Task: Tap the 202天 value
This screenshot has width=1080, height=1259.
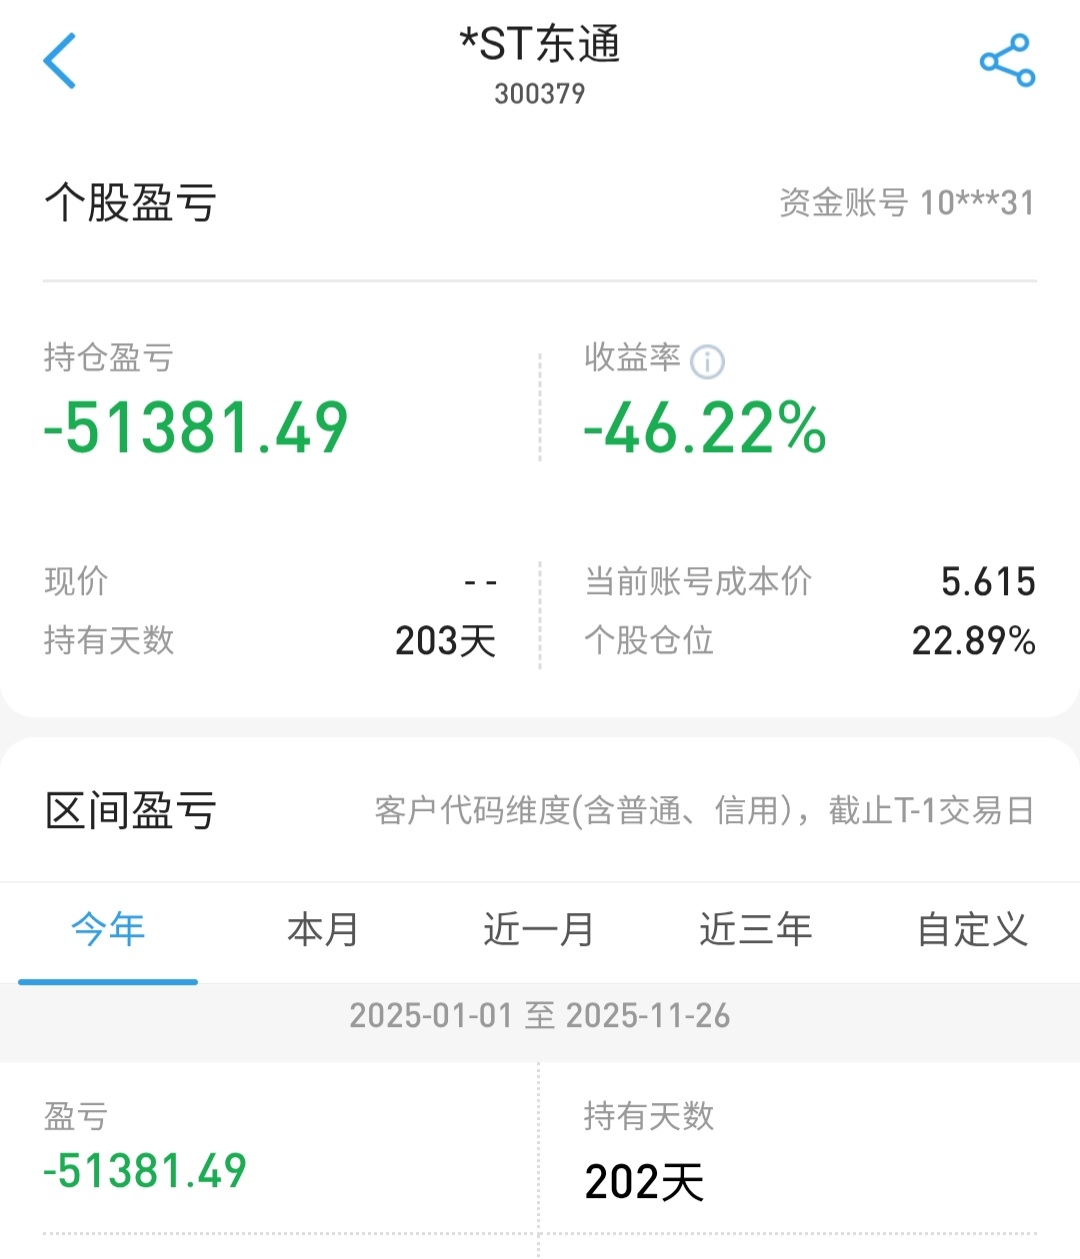Action: click(644, 1183)
